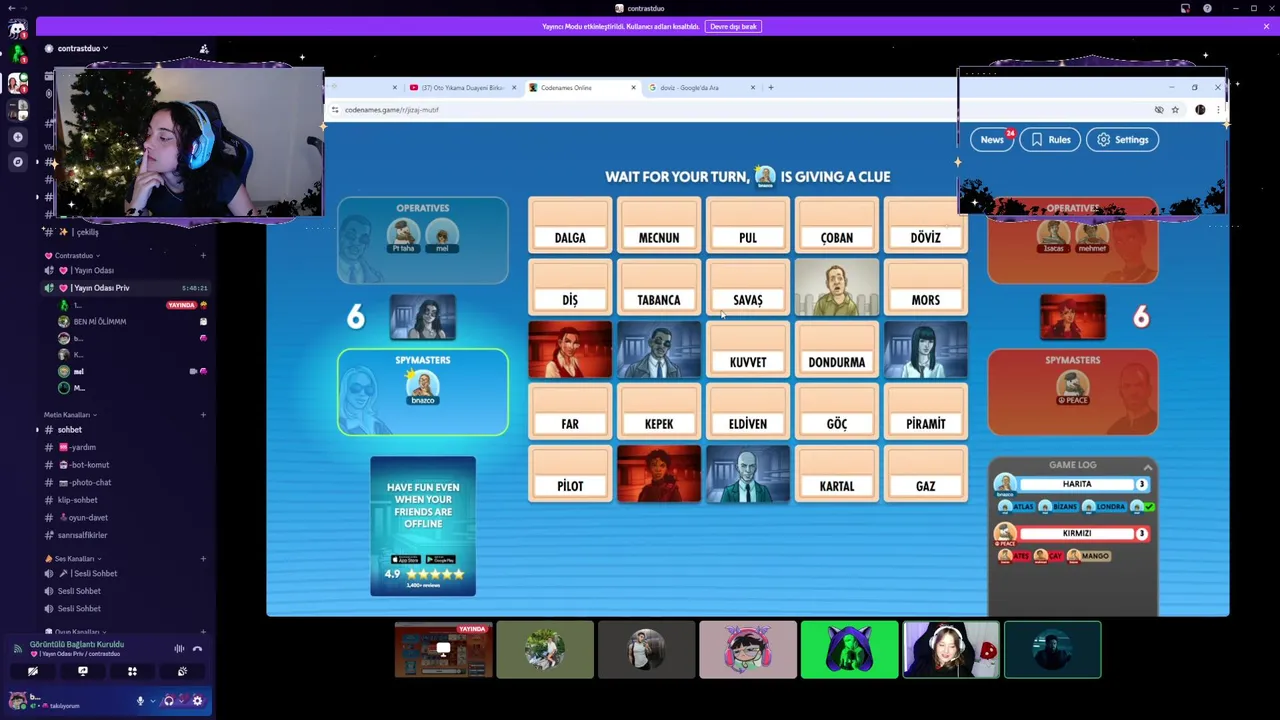Open Codenames Settings
This screenshot has width=1280, height=720.
pyautogui.click(x=1122, y=140)
